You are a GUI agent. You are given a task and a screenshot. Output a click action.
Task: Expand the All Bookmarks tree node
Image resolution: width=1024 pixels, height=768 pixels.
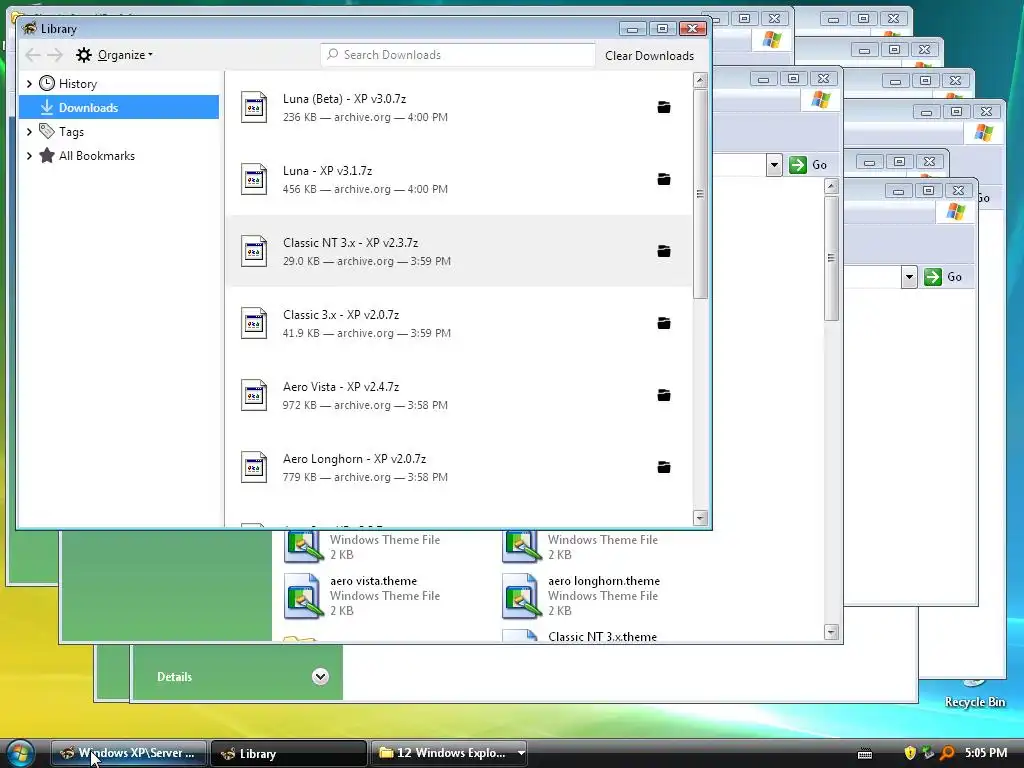tap(29, 156)
